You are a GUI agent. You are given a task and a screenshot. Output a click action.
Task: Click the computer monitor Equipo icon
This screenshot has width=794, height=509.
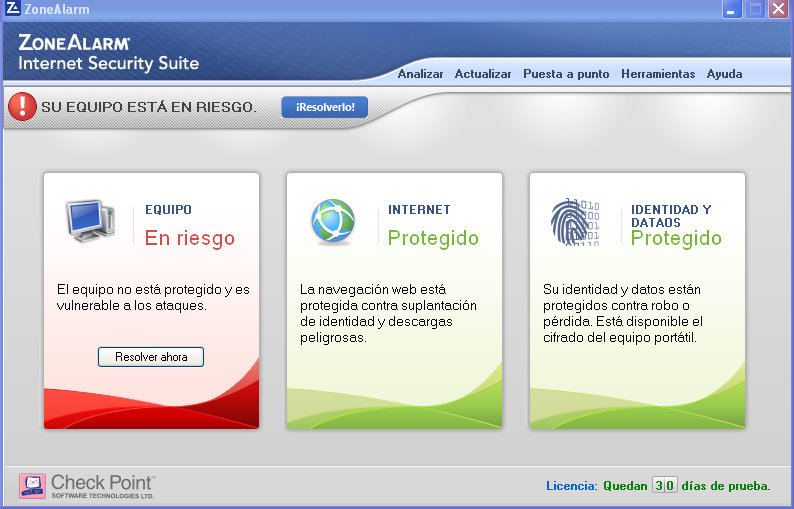point(91,221)
